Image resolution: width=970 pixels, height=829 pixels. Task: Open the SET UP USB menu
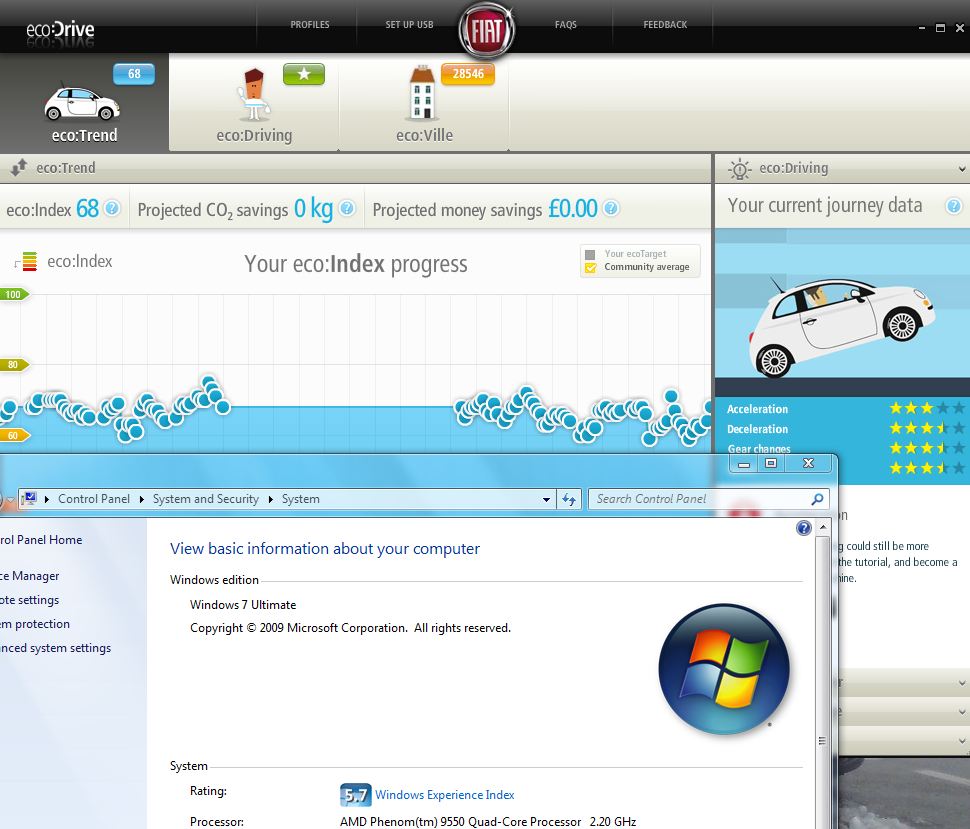tap(409, 25)
